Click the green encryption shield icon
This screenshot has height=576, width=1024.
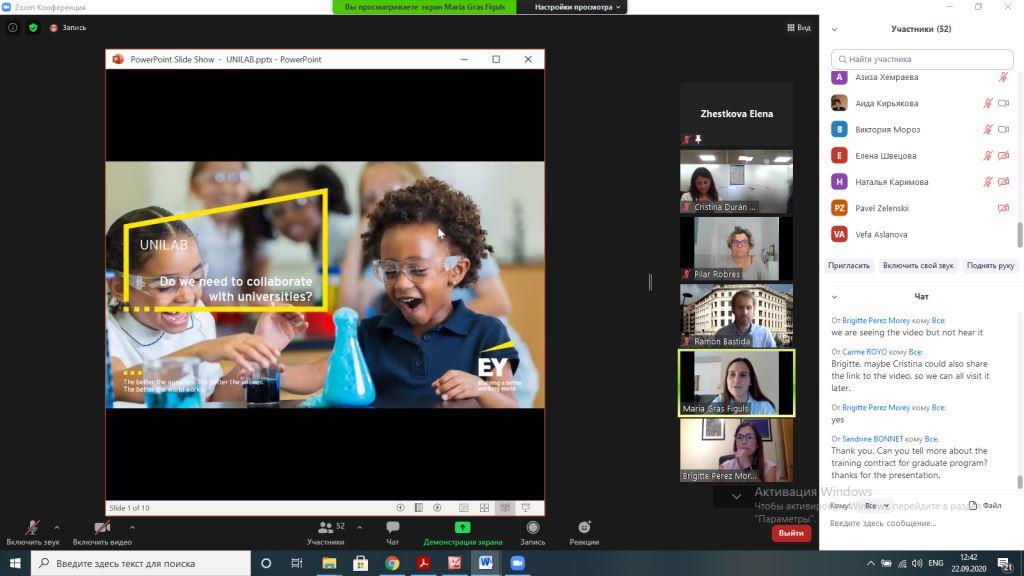pos(33,27)
